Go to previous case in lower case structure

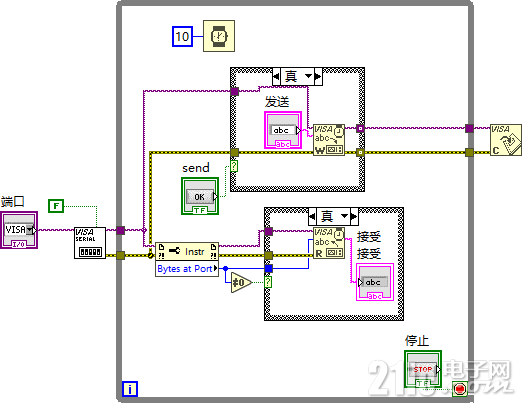(x=312, y=216)
